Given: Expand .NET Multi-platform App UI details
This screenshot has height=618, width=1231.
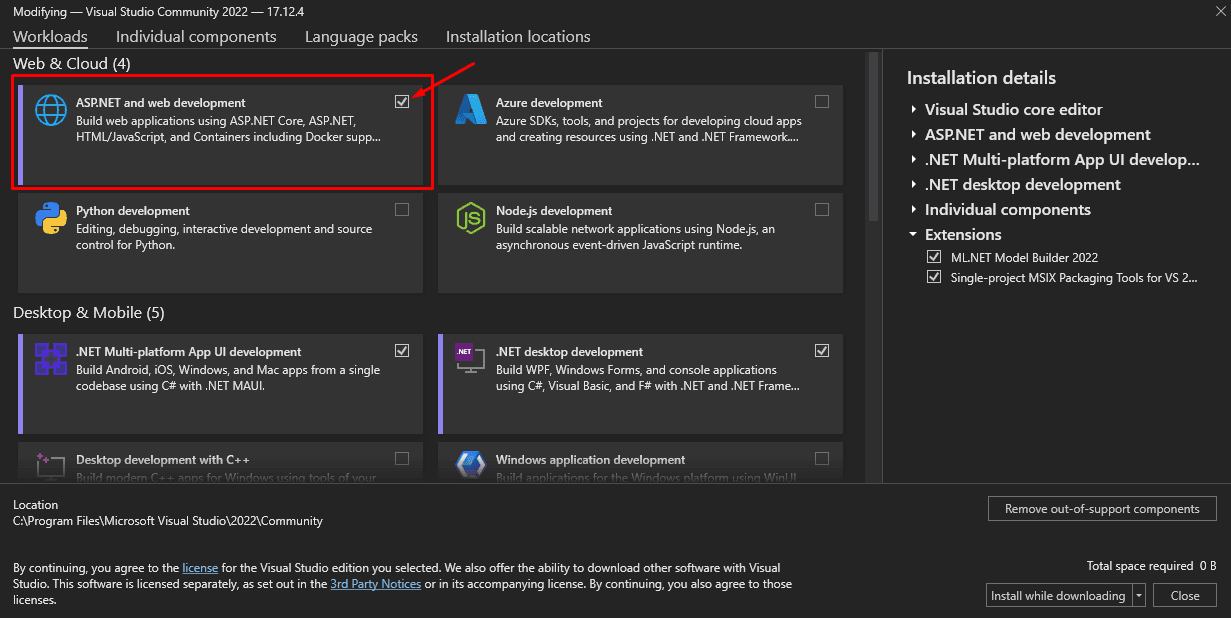Looking at the screenshot, I should [x=913, y=160].
